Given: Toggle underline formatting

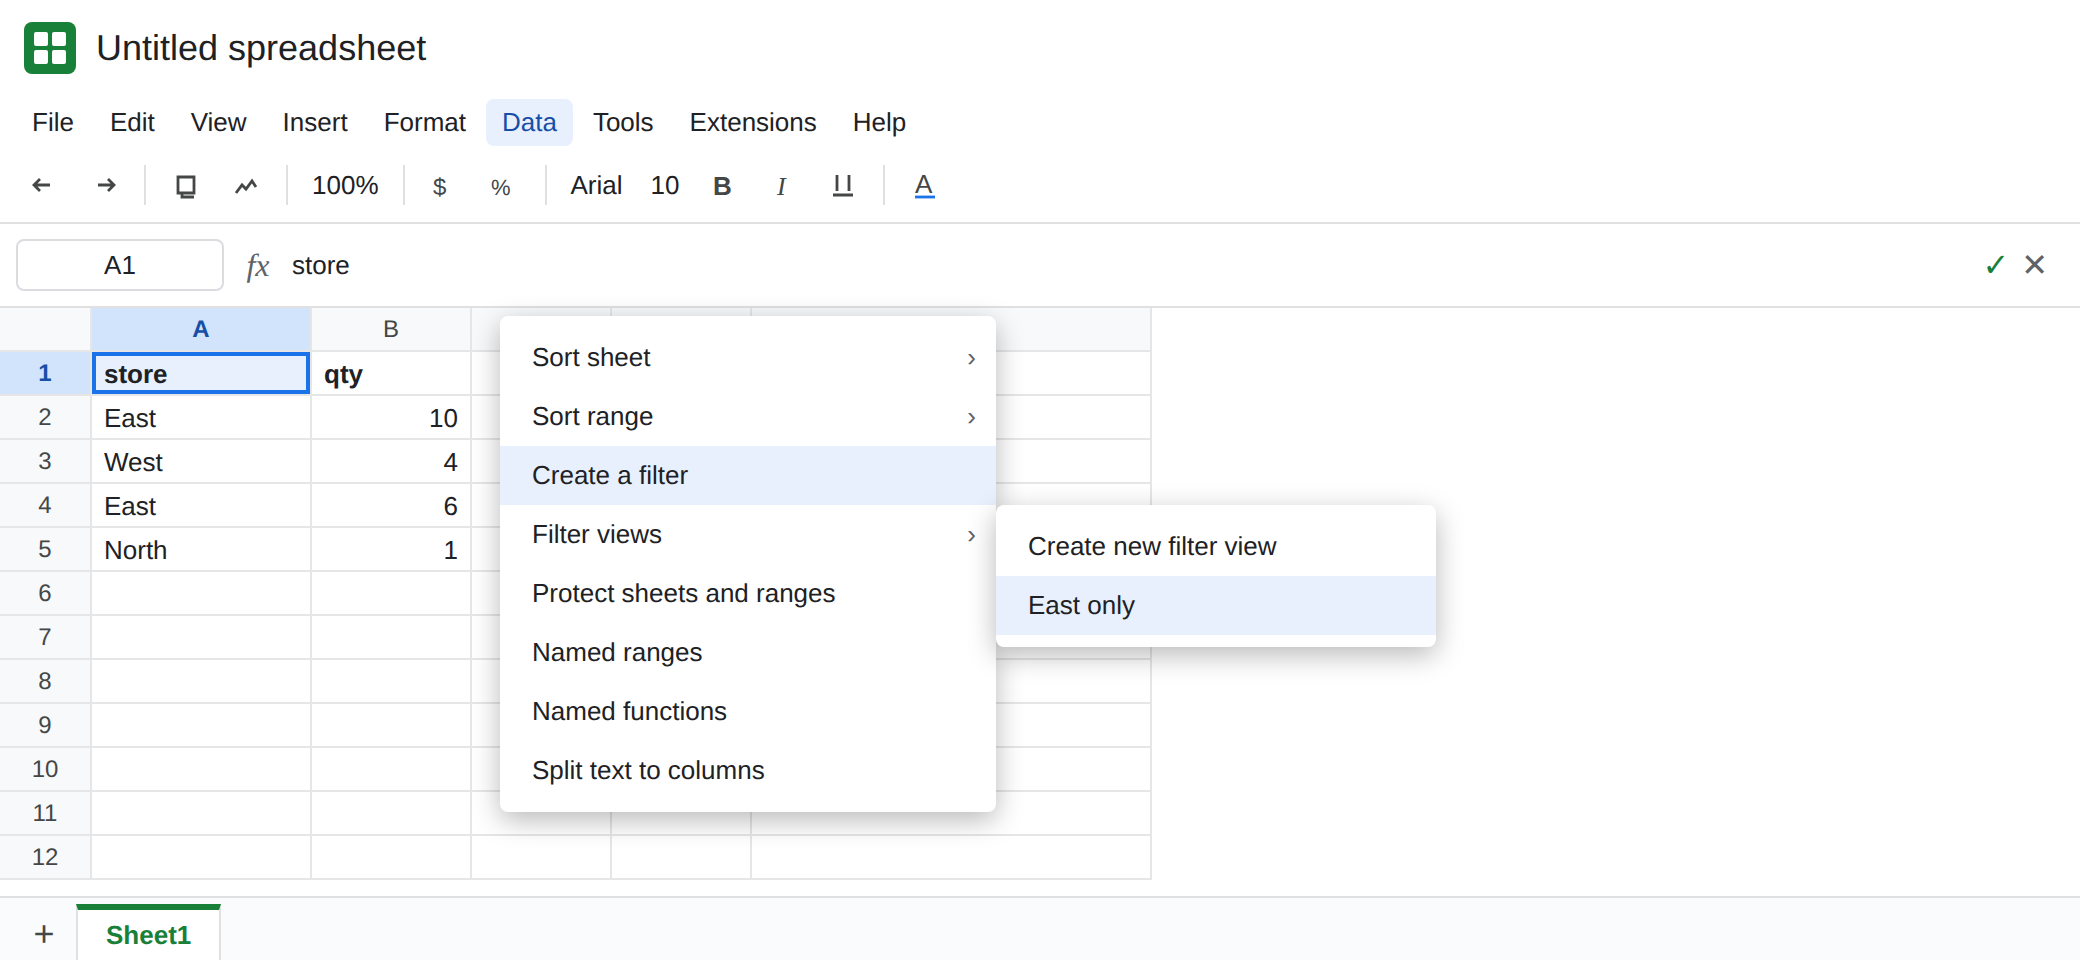Looking at the screenshot, I should [843, 186].
